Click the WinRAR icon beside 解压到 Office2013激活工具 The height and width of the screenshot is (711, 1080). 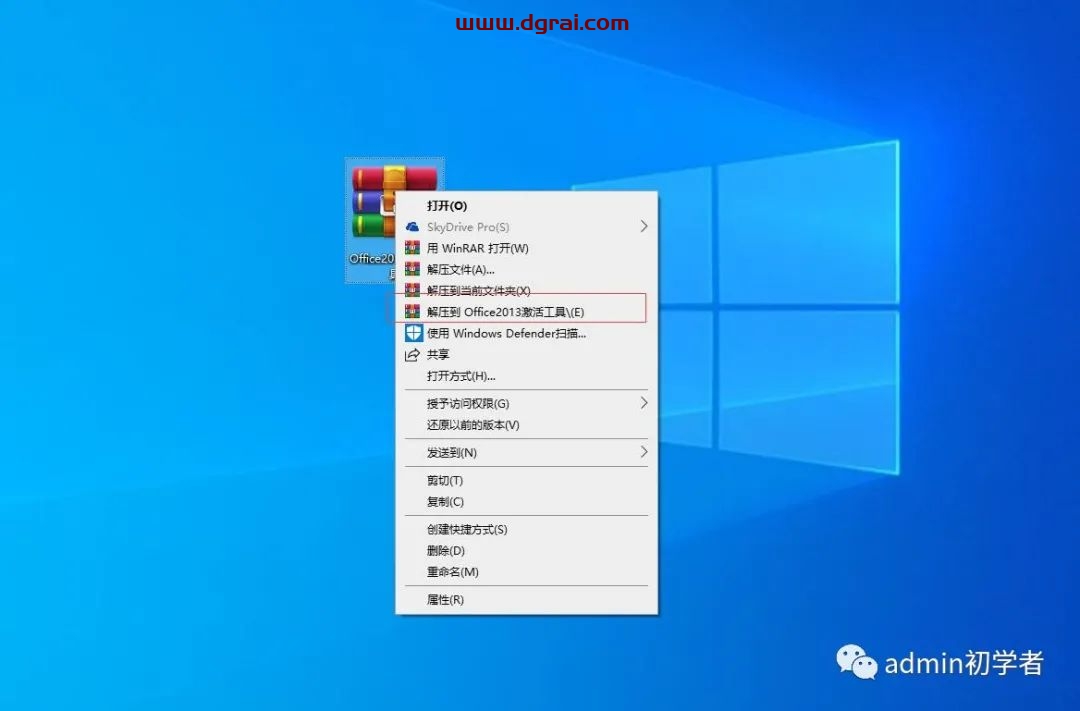[412, 312]
